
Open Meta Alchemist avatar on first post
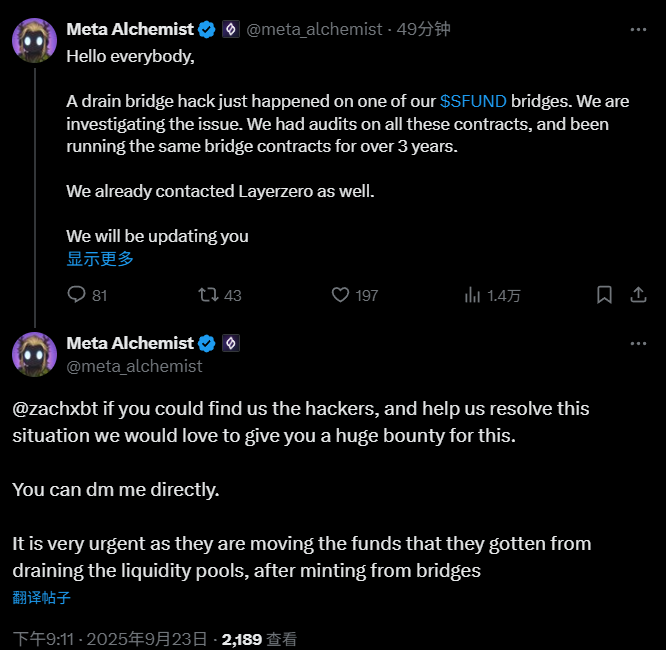pos(34,41)
